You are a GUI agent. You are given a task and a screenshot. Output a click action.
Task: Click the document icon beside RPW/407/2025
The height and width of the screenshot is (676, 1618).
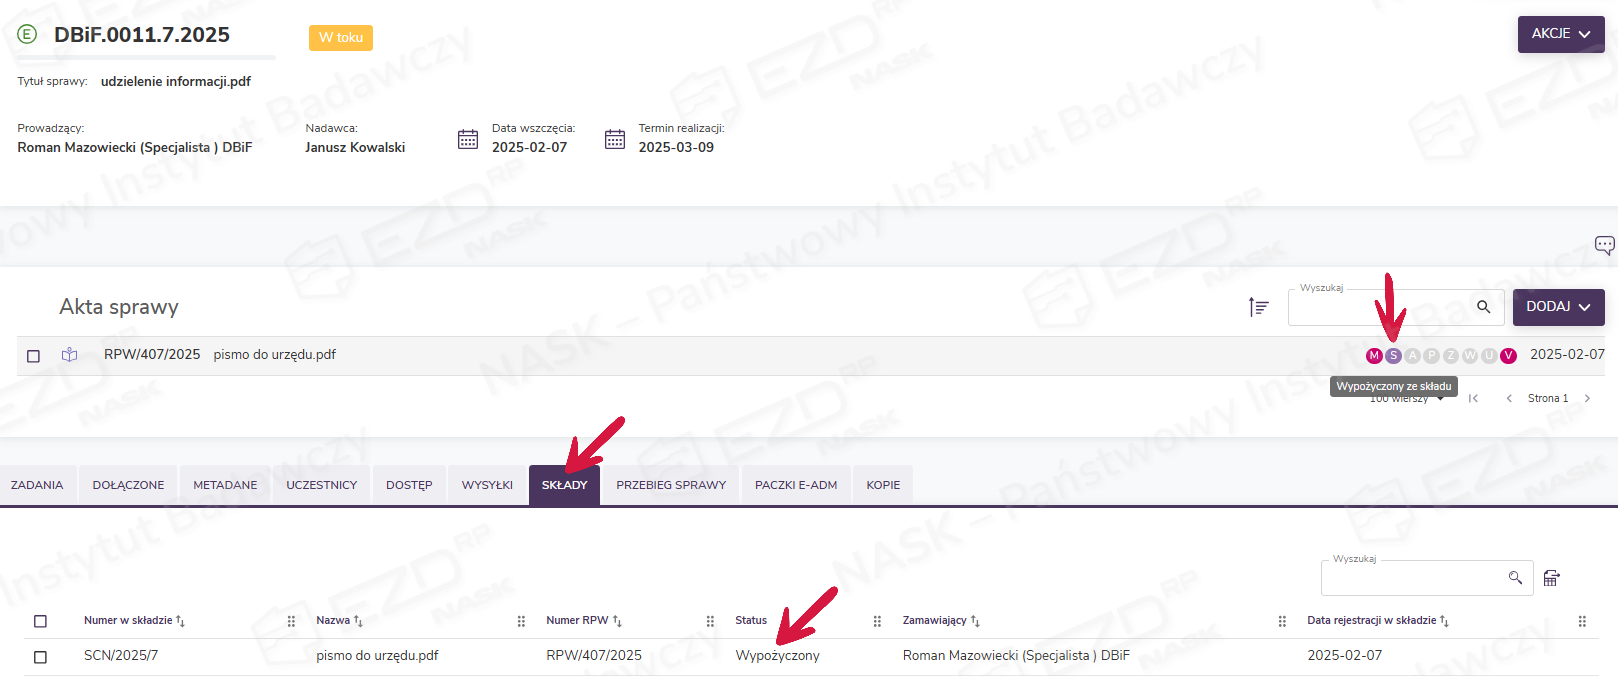pos(69,355)
